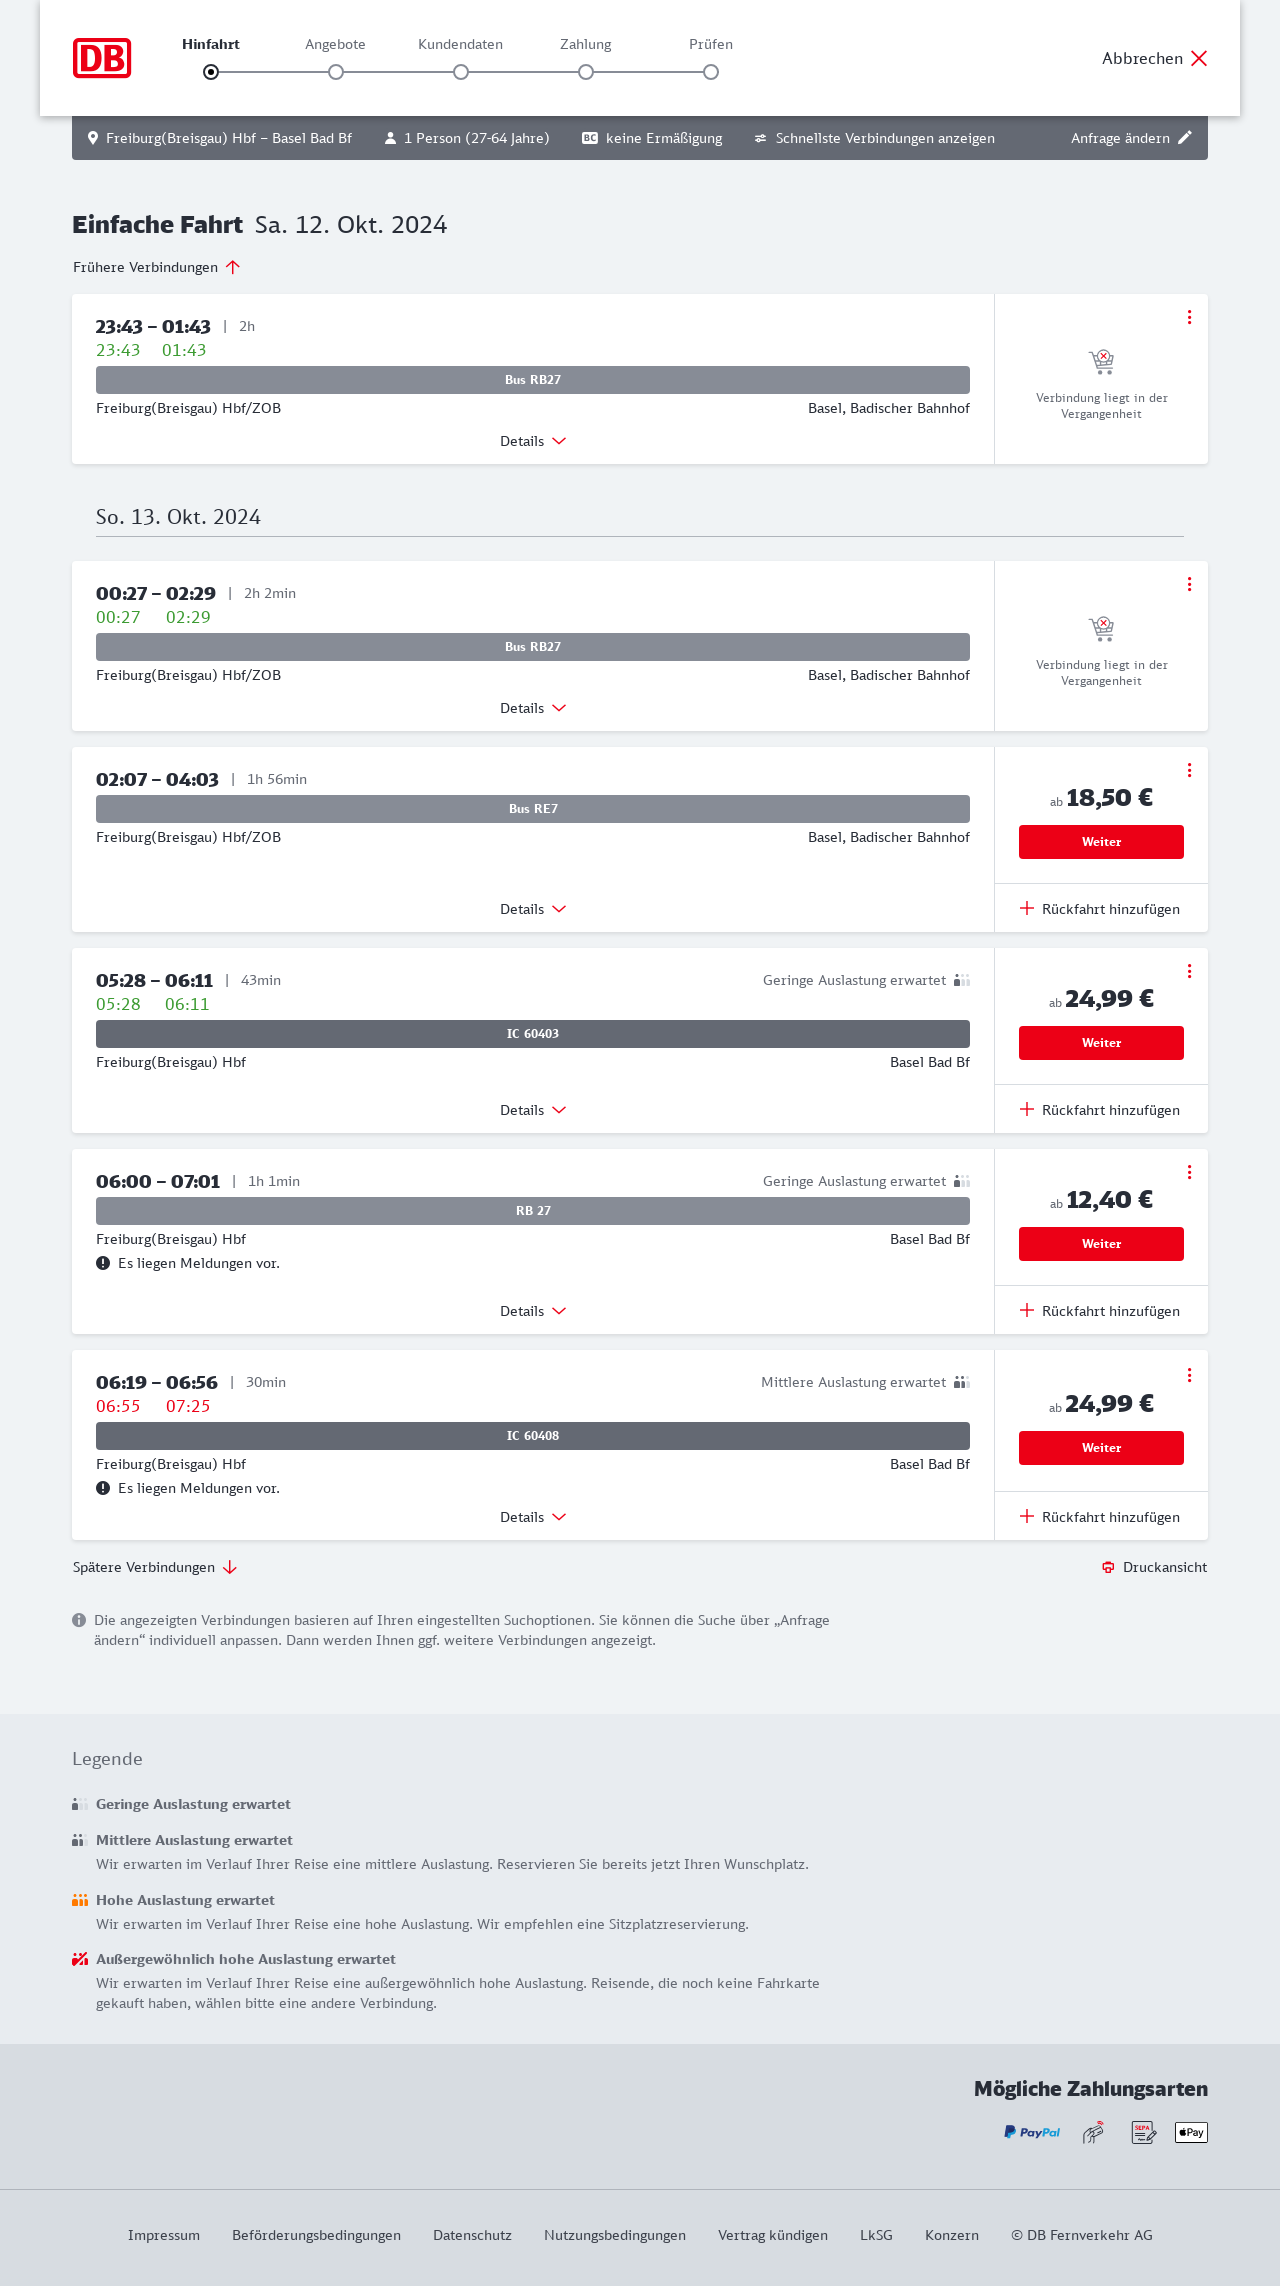Open three-dot menu for IC 60403 connection
Screen dimensions: 1280x2286
coord(1189,971)
